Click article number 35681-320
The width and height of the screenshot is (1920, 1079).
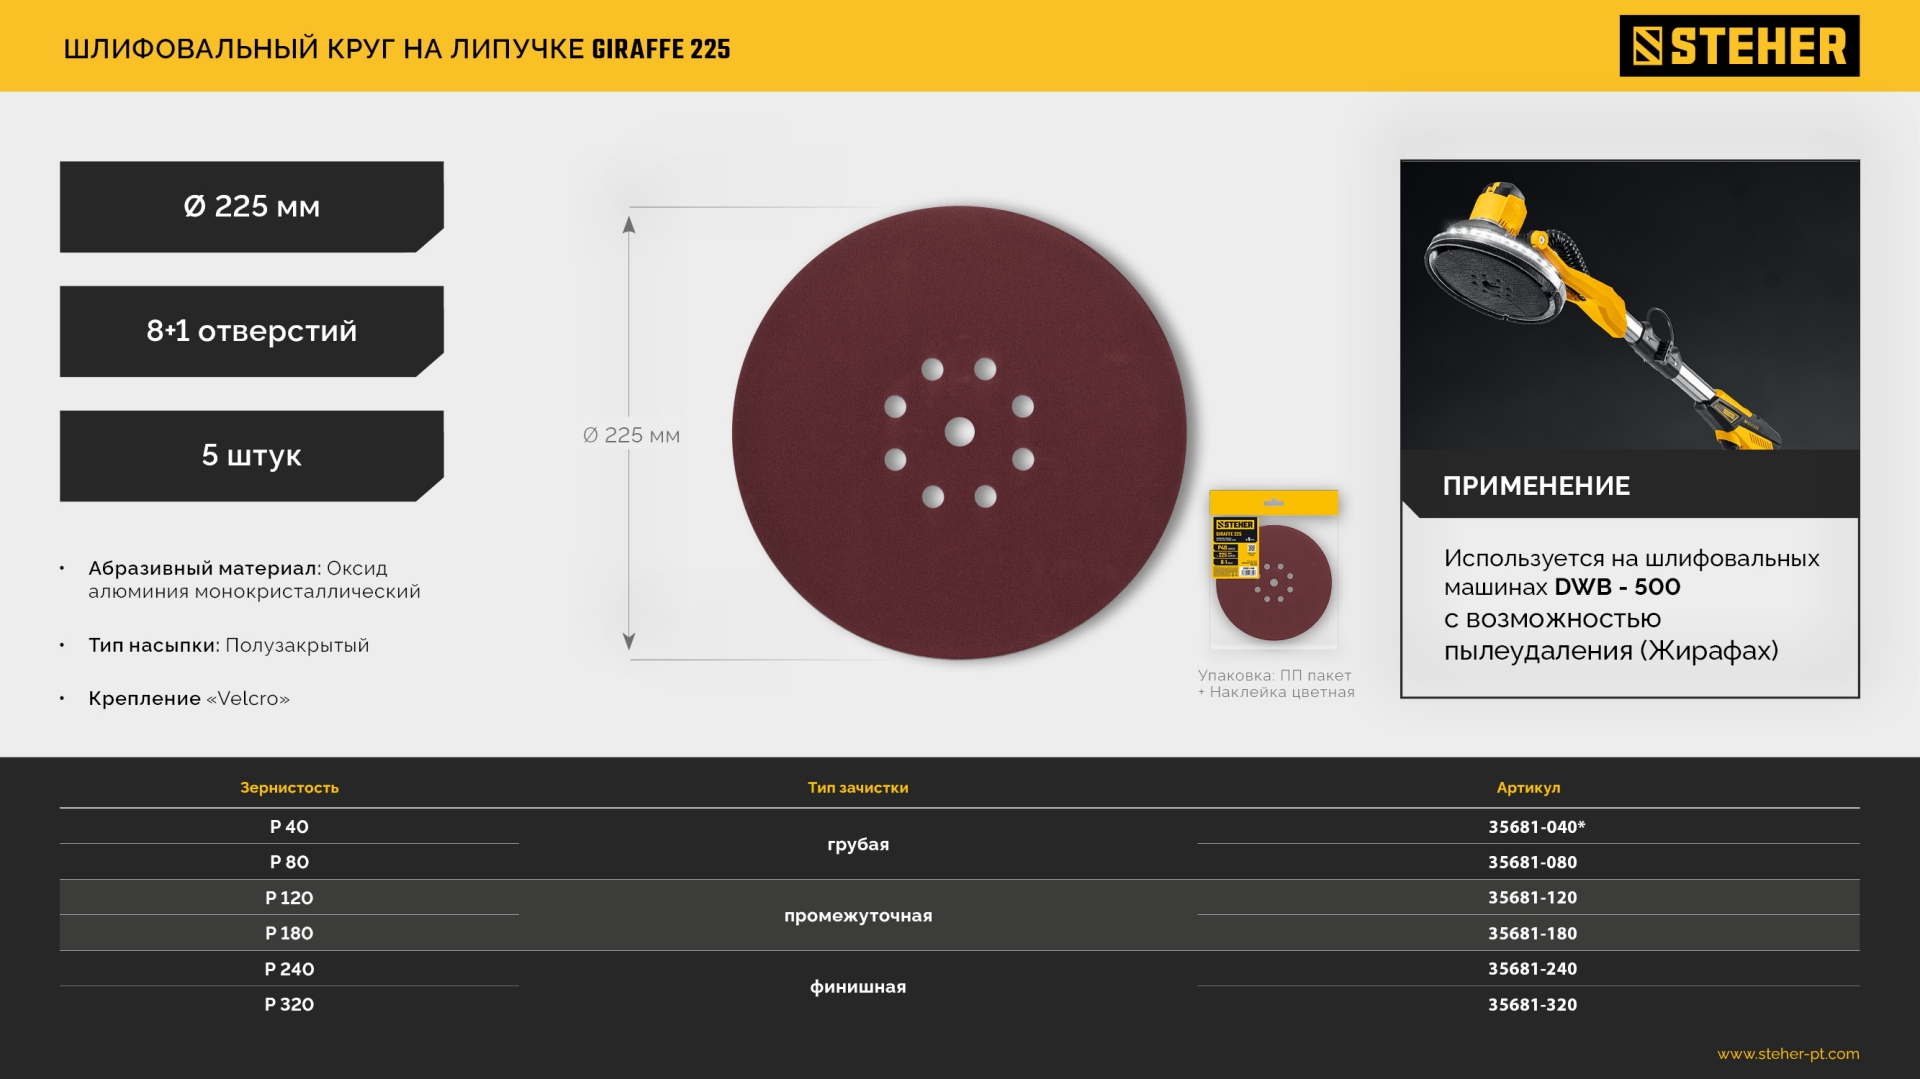[1531, 1004]
